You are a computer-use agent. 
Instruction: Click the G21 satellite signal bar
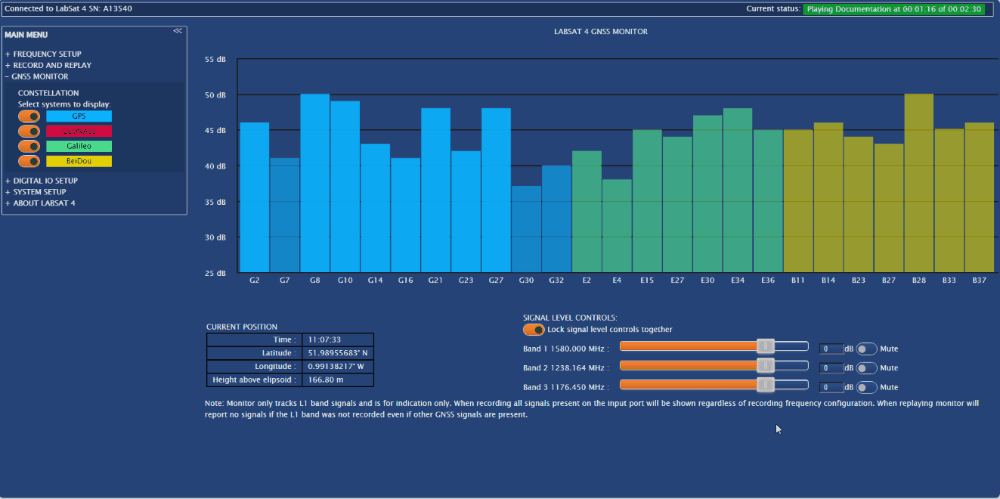coord(436,190)
